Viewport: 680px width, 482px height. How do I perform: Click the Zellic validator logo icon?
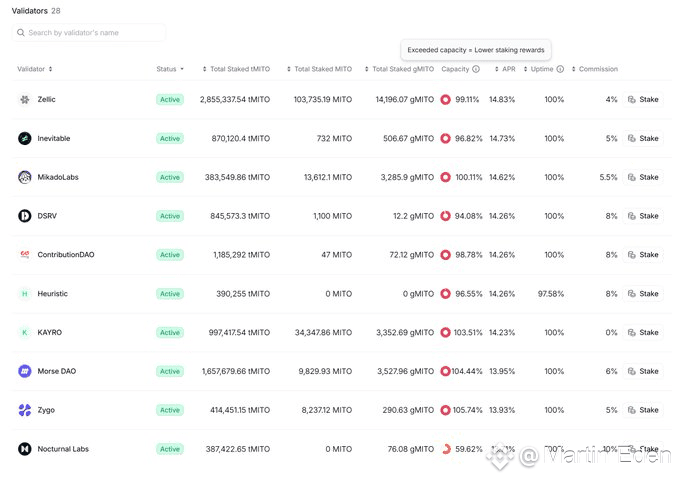click(25, 100)
